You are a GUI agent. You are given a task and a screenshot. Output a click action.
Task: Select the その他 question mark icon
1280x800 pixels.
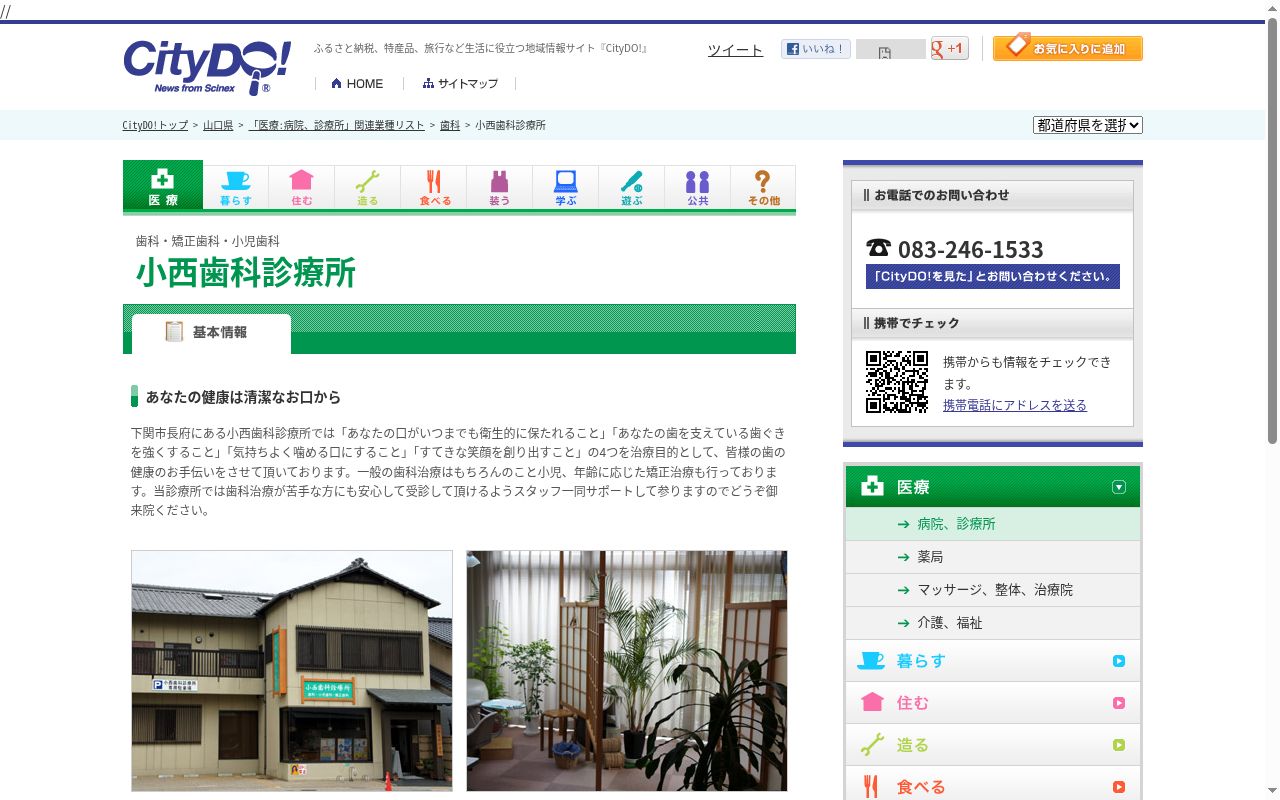764,187
